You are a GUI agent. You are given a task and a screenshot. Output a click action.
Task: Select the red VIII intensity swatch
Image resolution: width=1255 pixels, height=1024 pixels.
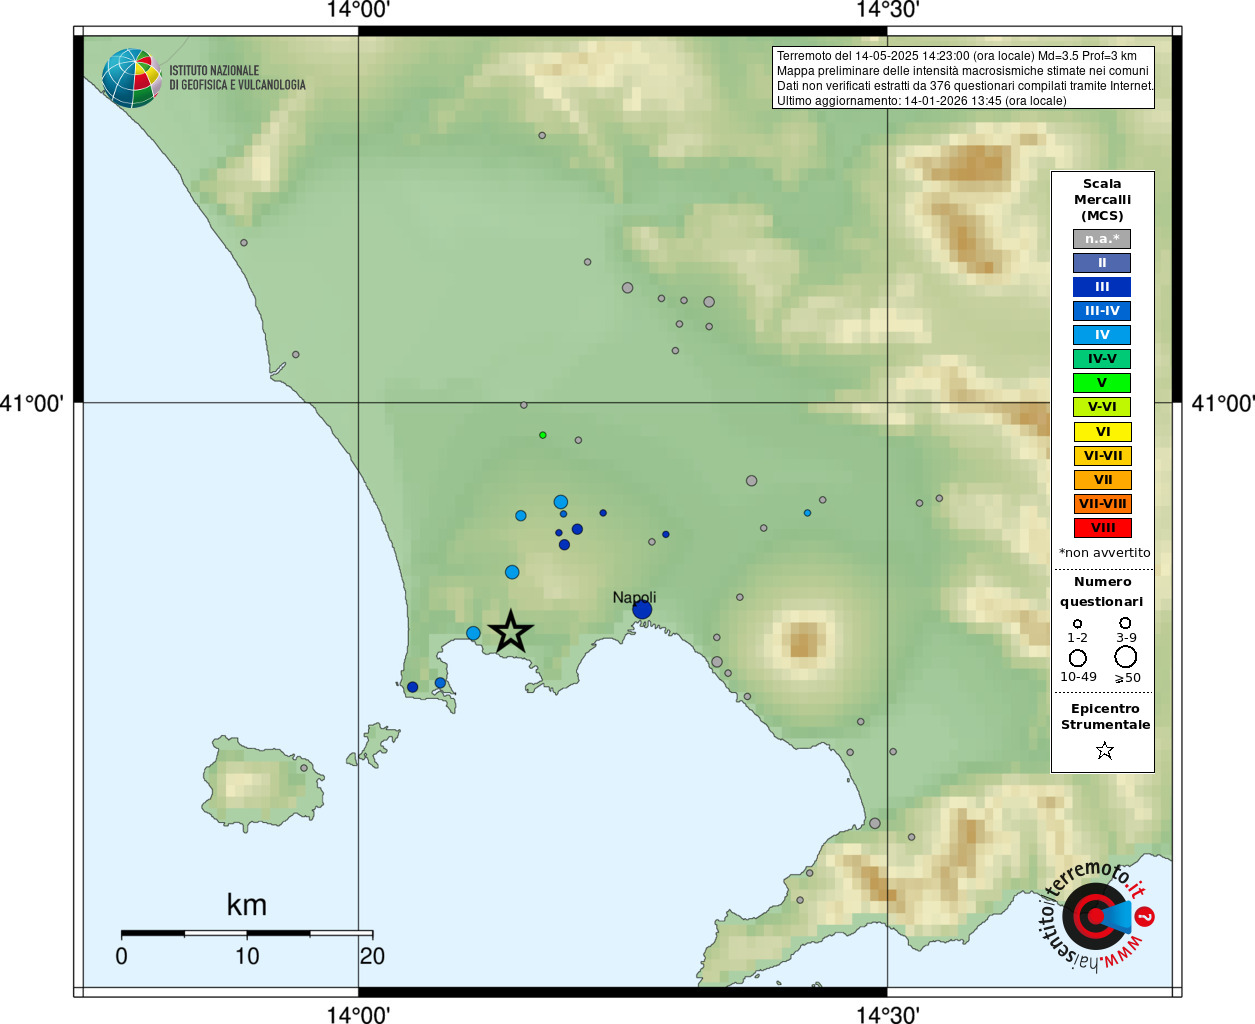(x=1102, y=528)
